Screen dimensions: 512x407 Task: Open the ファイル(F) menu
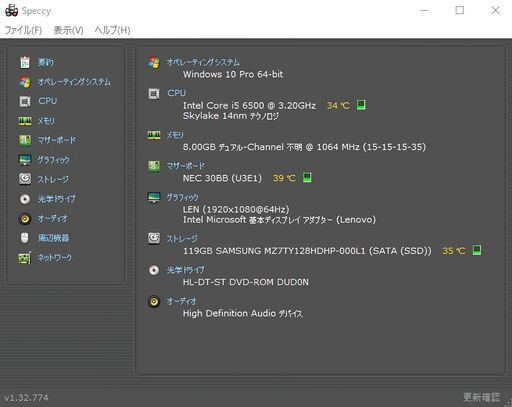click(23, 30)
